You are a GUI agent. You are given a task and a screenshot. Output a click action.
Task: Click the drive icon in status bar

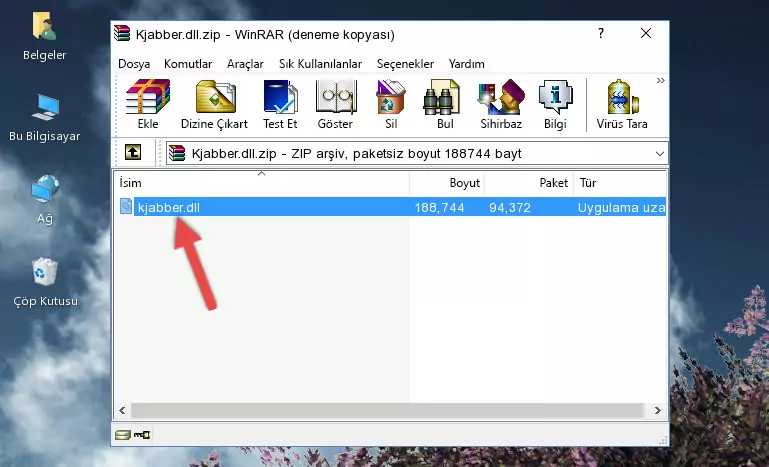pos(123,435)
